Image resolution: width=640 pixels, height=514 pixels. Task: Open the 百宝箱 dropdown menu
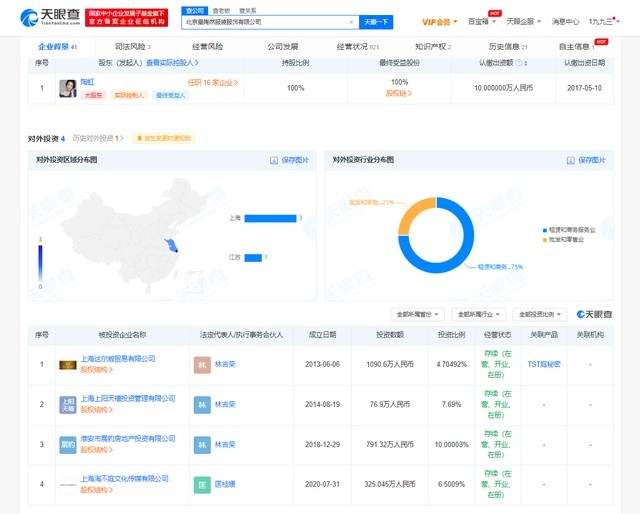[482, 22]
